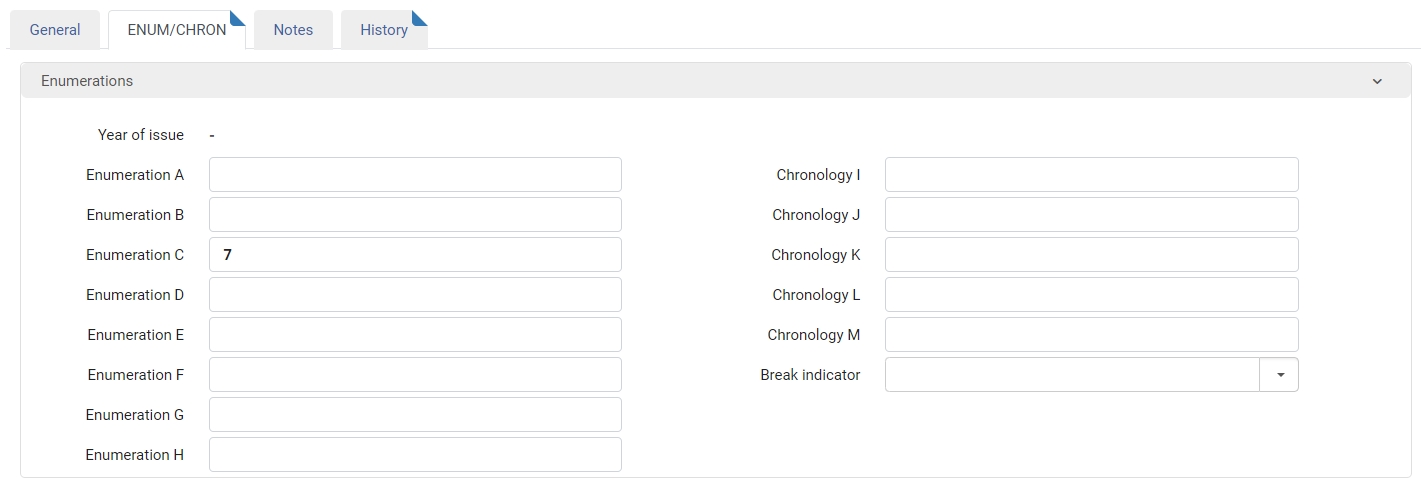Select the ENUM/CHRON tab

click(177, 30)
